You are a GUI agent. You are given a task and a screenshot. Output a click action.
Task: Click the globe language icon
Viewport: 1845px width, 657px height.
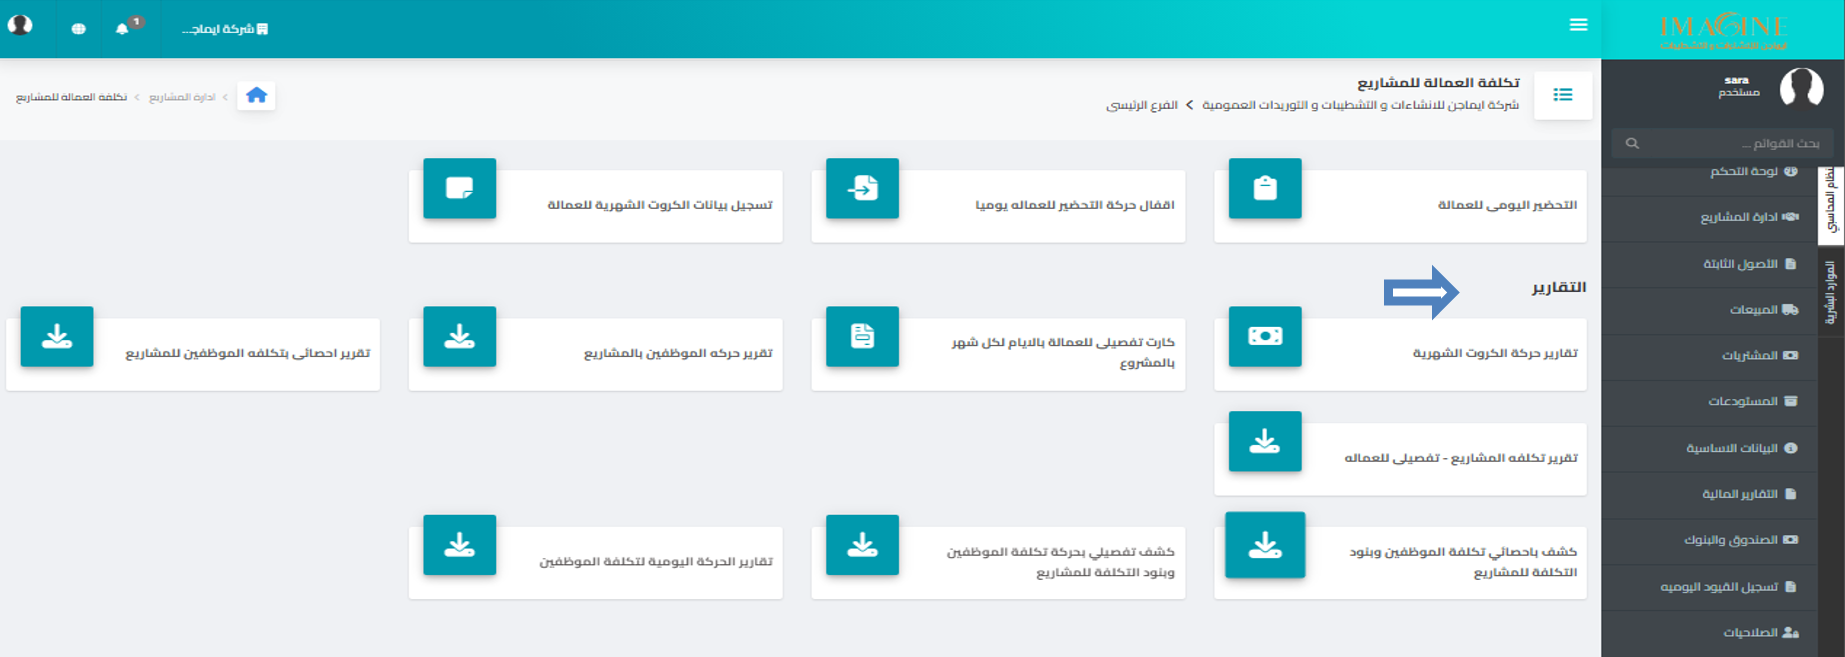tap(78, 29)
